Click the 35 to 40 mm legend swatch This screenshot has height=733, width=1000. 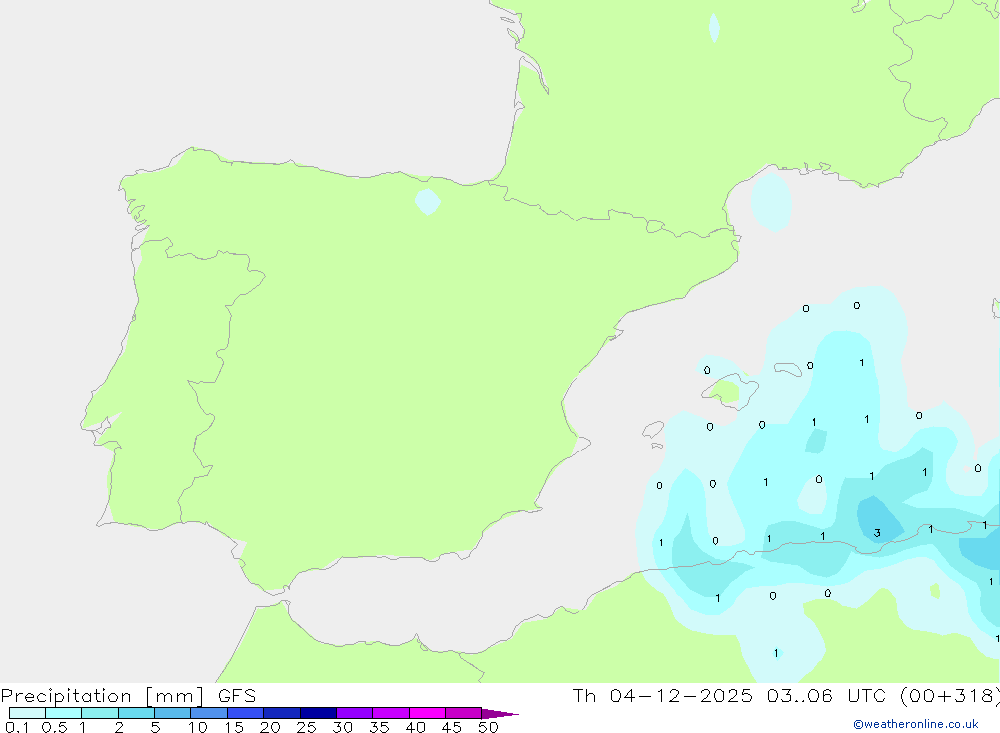click(390, 713)
